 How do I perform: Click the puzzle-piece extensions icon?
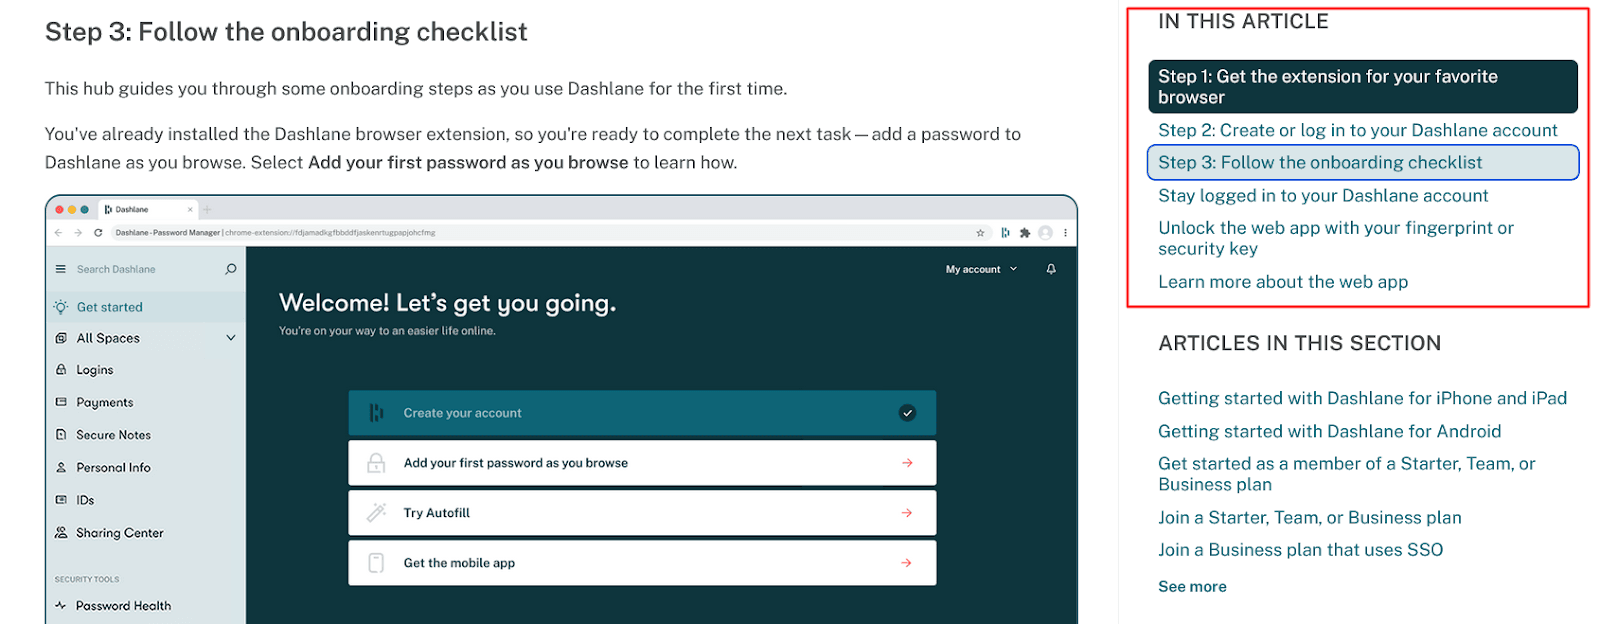[1025, 233]
